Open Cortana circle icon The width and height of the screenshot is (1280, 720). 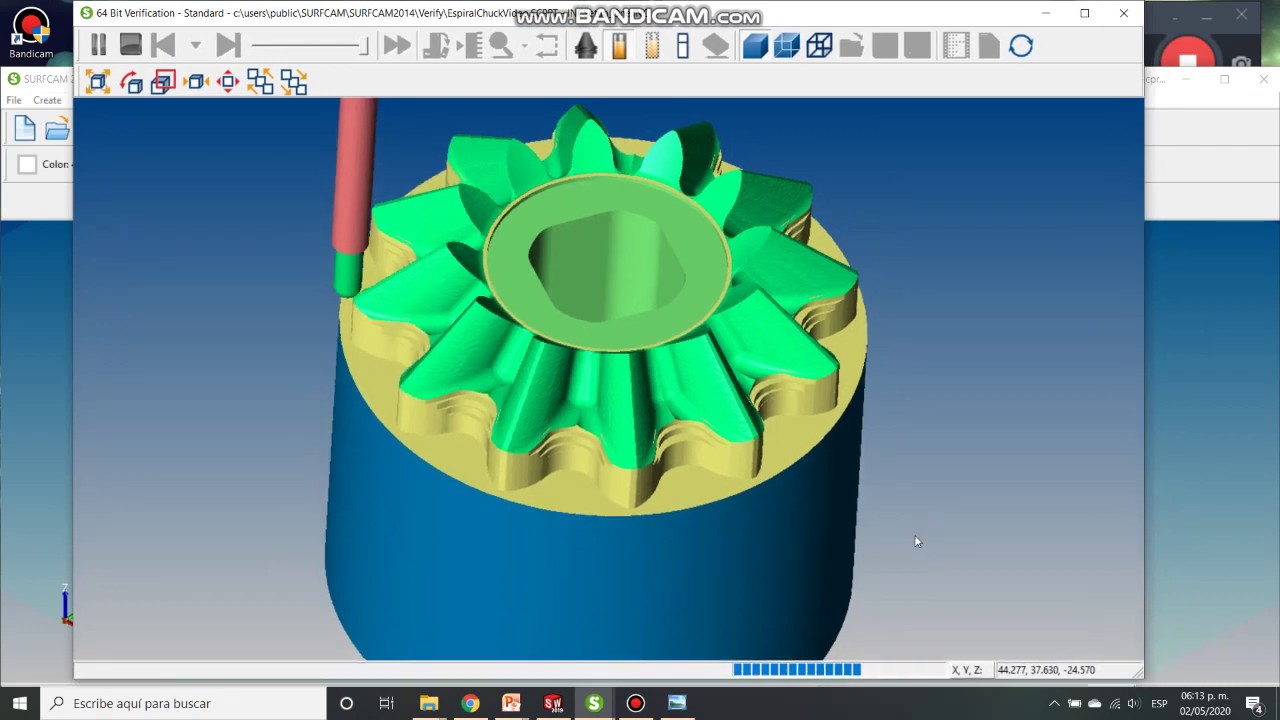(x=346, y=703)
